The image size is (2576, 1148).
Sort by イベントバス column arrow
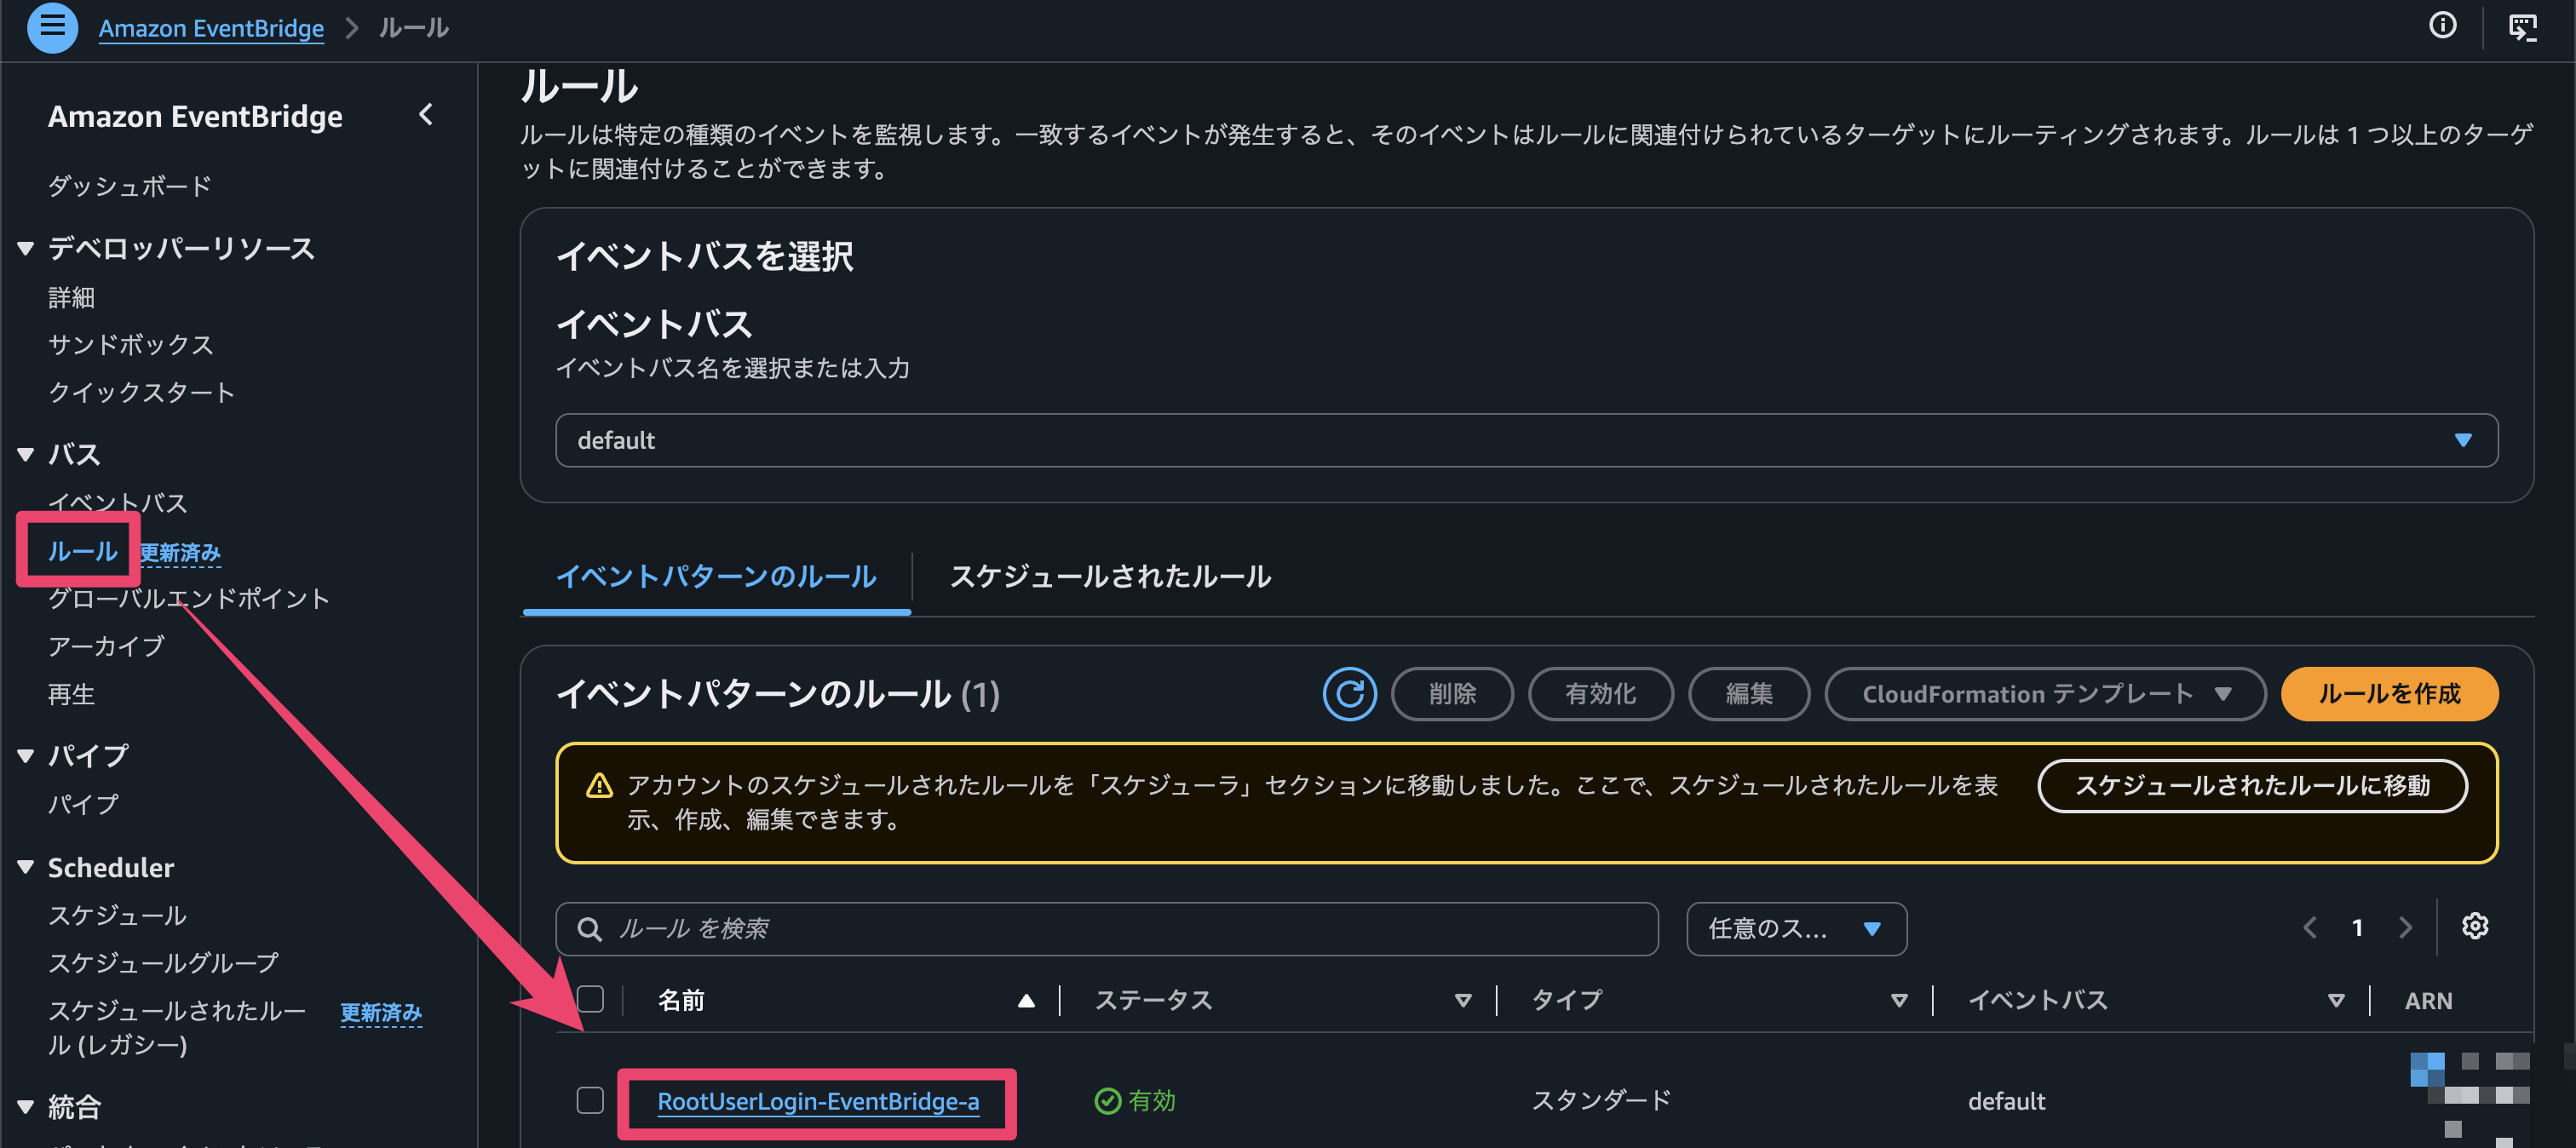coord(2336,1001)
